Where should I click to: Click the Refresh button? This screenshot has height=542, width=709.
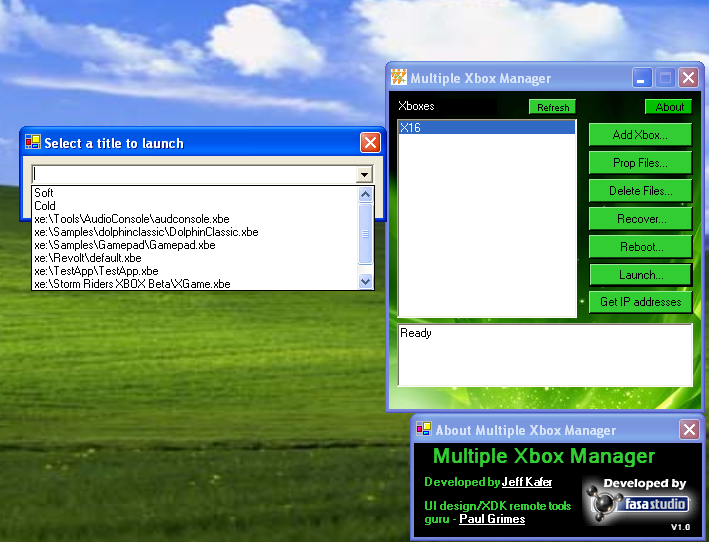pyautogui.click(x=553, y=107)
